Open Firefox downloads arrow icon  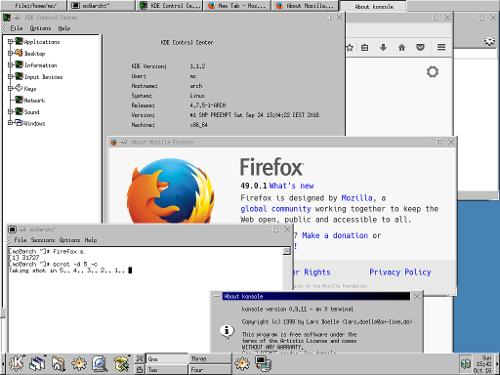(x=383, y=48)
